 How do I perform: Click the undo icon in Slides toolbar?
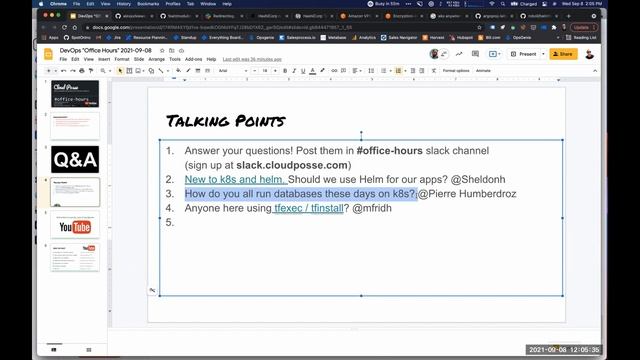[x=63, y=71]
